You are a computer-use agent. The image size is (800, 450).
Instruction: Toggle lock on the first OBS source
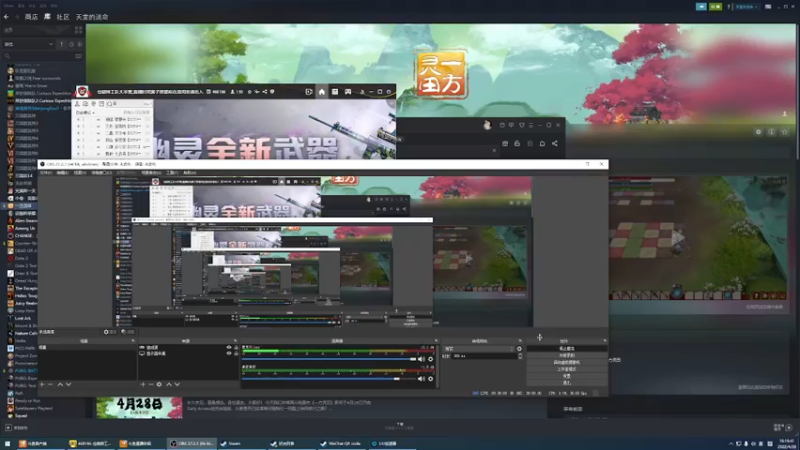(236, 347)
